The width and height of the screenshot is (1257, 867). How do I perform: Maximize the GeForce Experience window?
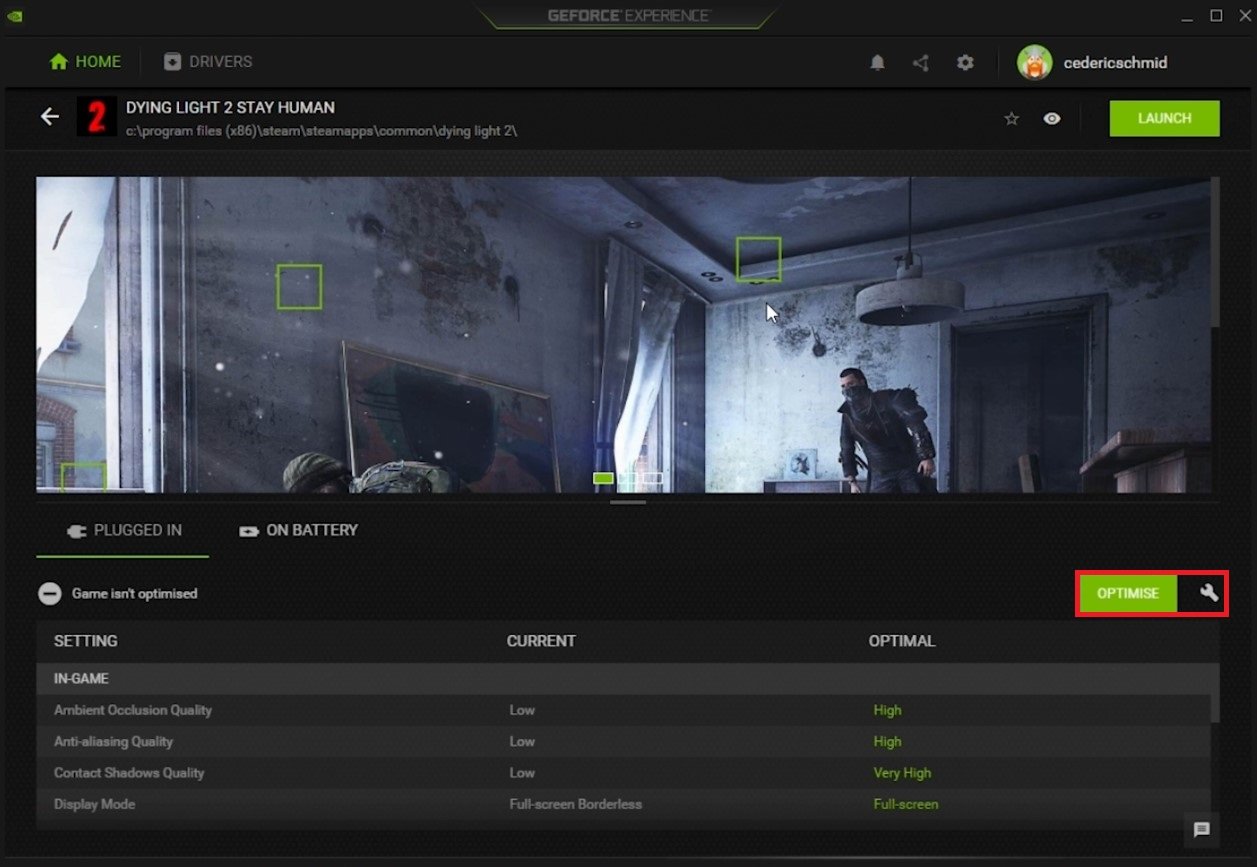tap(1216, 15)
